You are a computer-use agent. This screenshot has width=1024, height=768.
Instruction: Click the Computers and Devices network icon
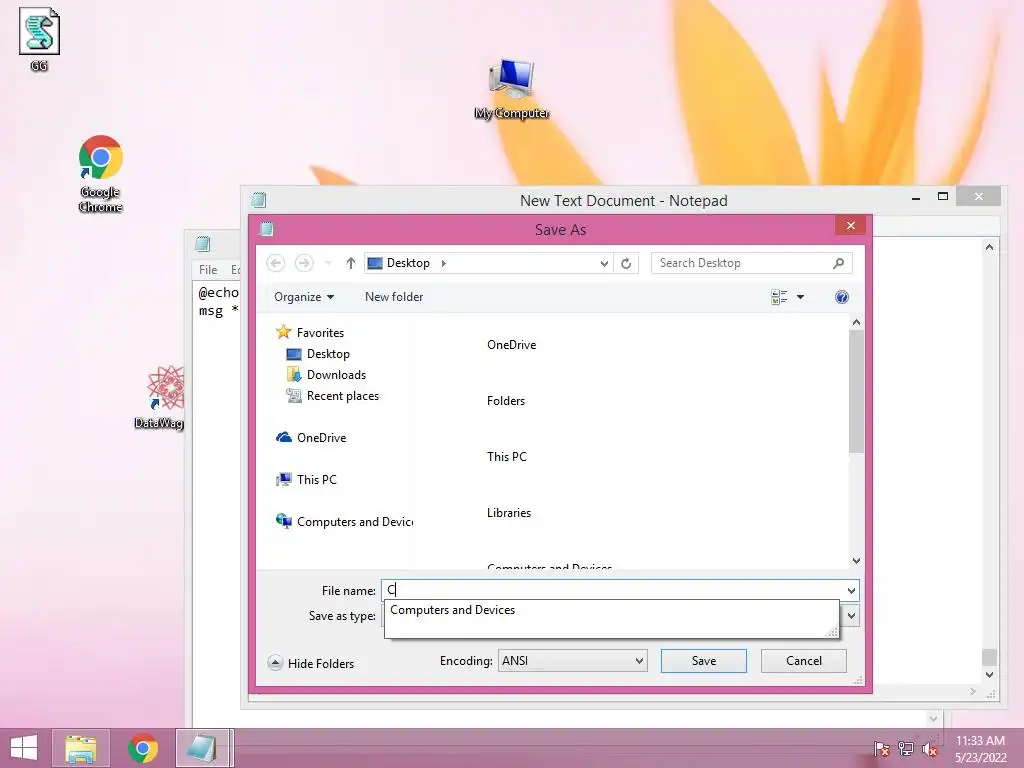pyautogui.click(x=283, y=521)
